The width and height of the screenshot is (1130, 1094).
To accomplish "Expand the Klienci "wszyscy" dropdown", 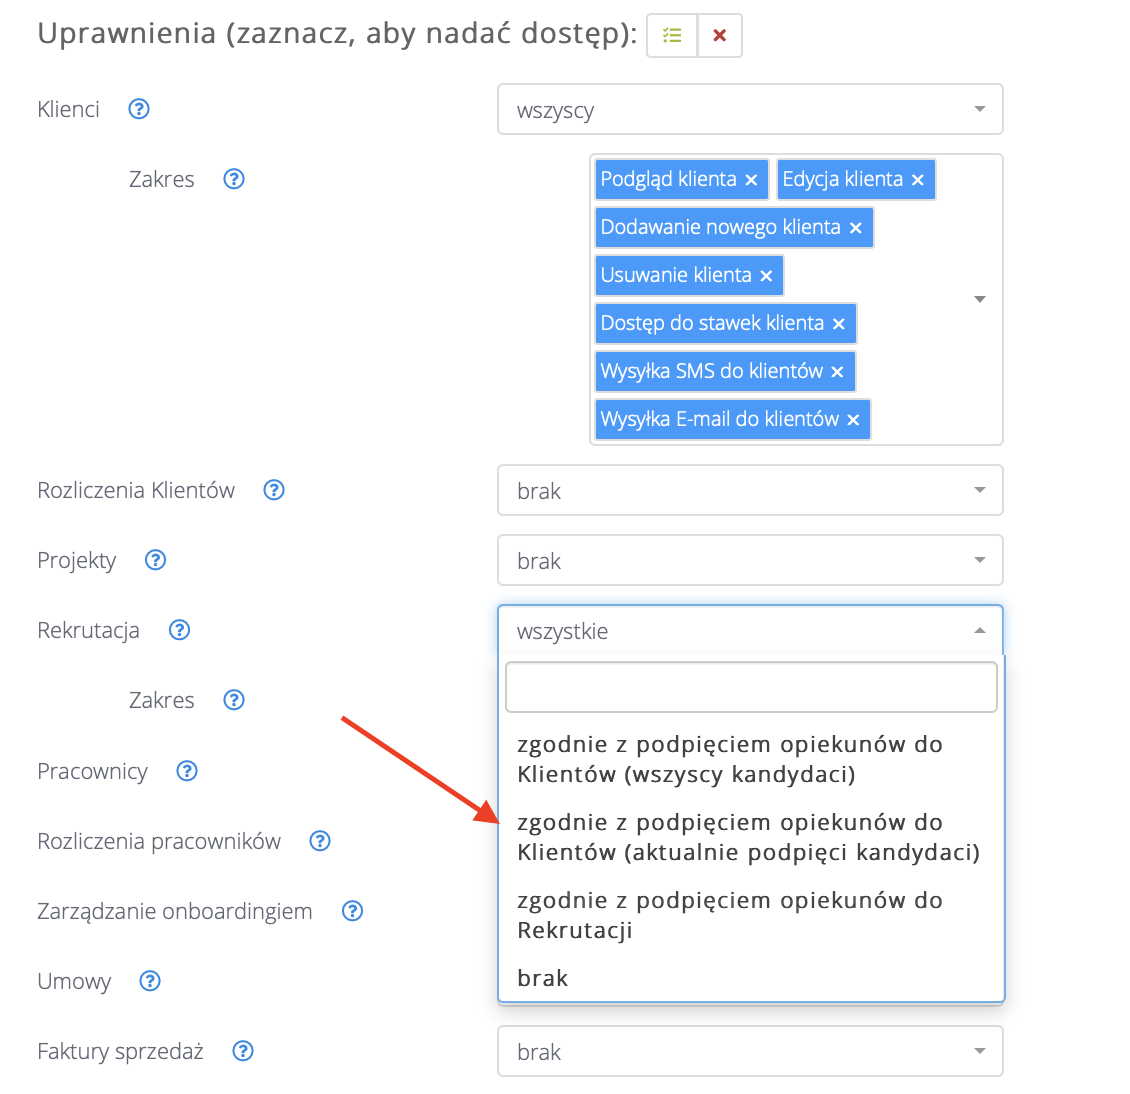I will pos(750,110).
